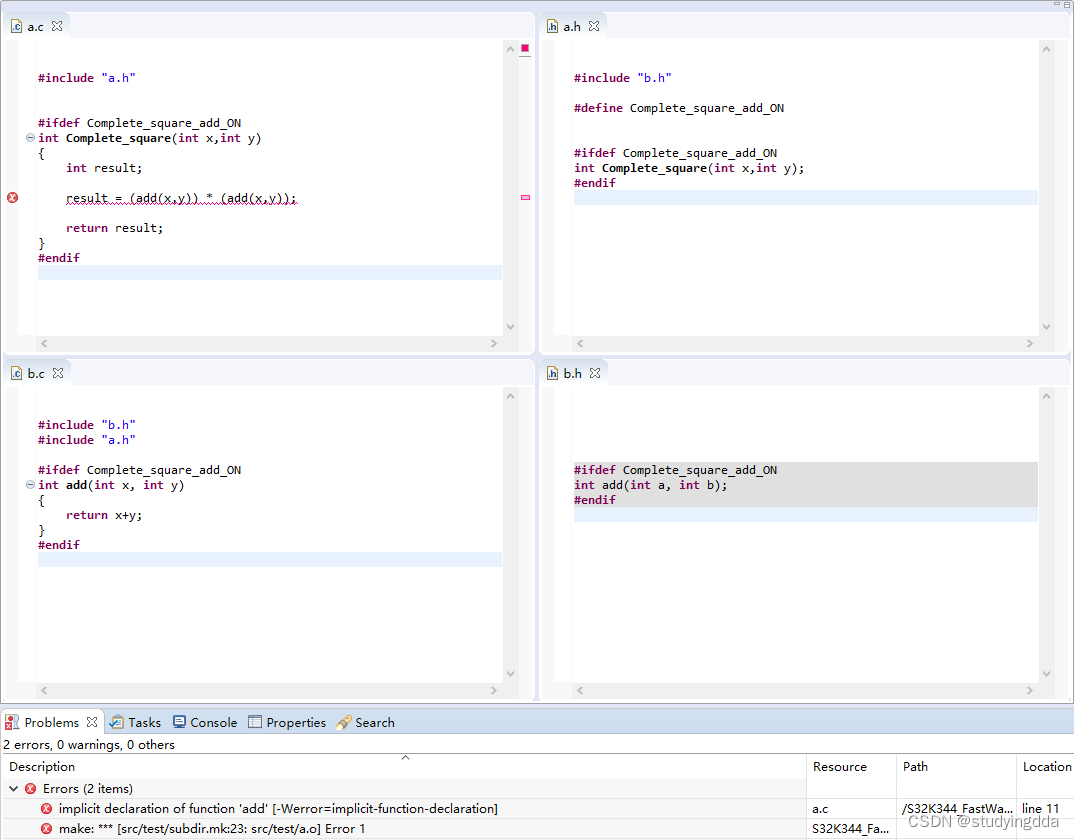Switch to the a.c editor tab
Viewport: 1074px width, 840px height.
(x=35, y=27)
